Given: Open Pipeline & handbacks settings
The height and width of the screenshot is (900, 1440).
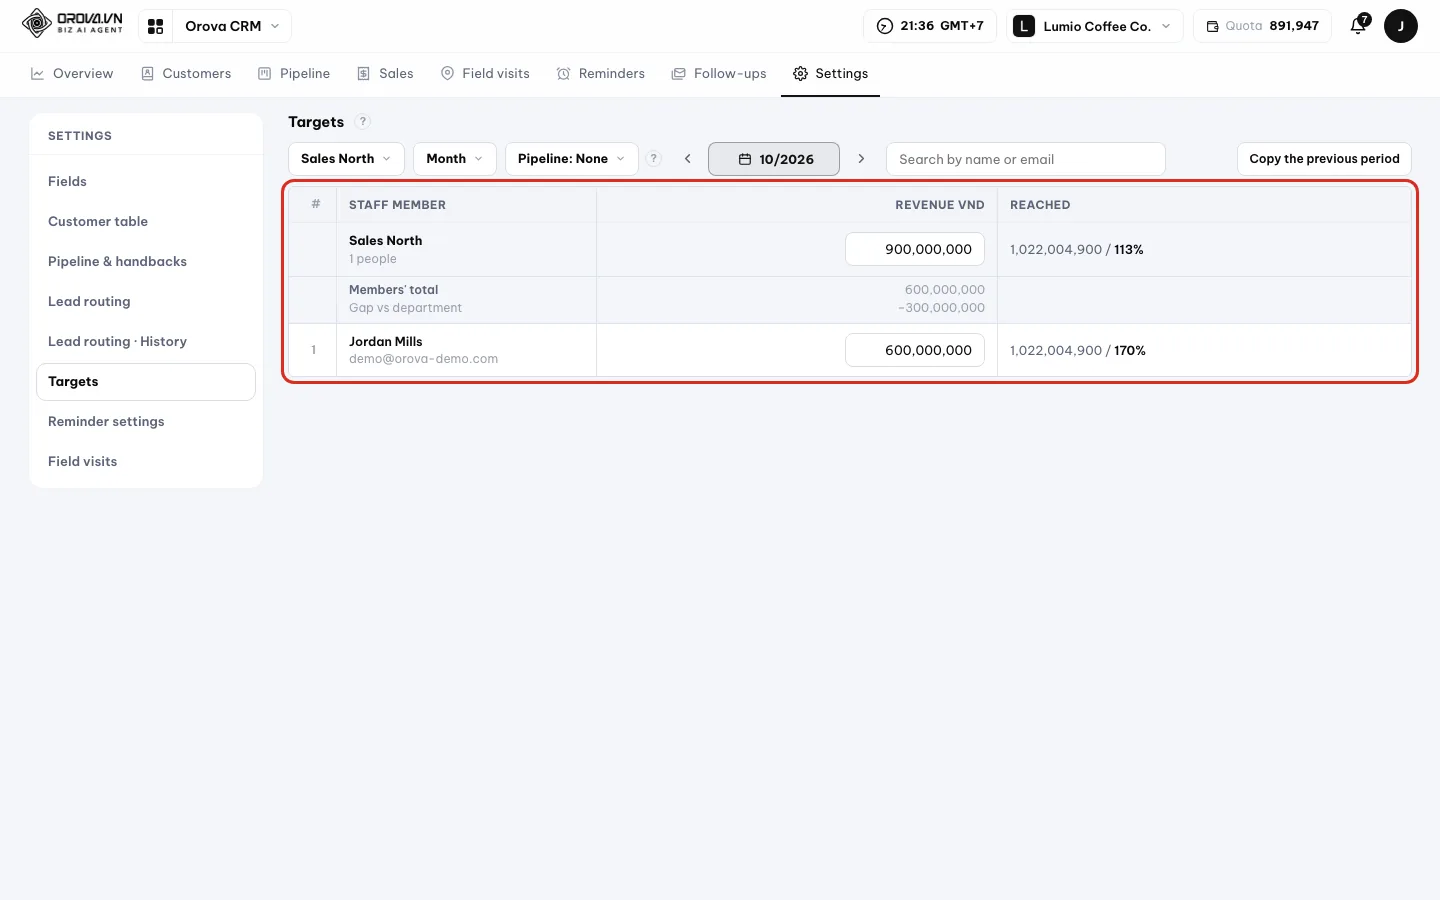Looking at the screenshot, I should [146, 261].
